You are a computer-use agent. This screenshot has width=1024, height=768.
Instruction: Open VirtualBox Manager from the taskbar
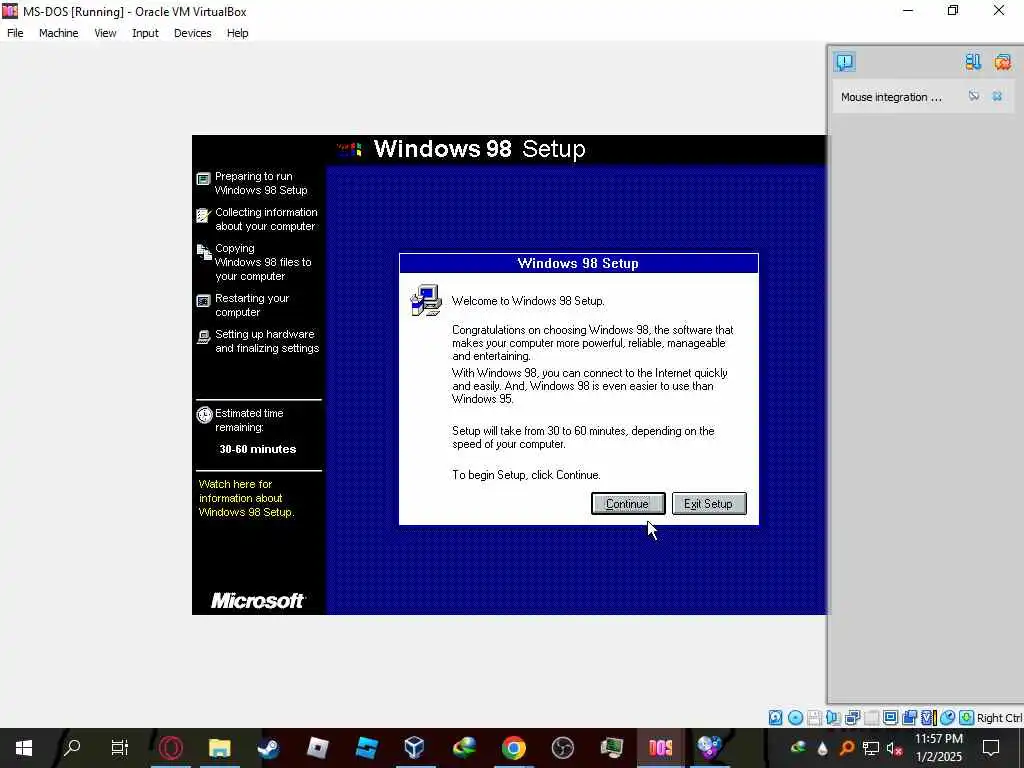[x=415, y=748]
